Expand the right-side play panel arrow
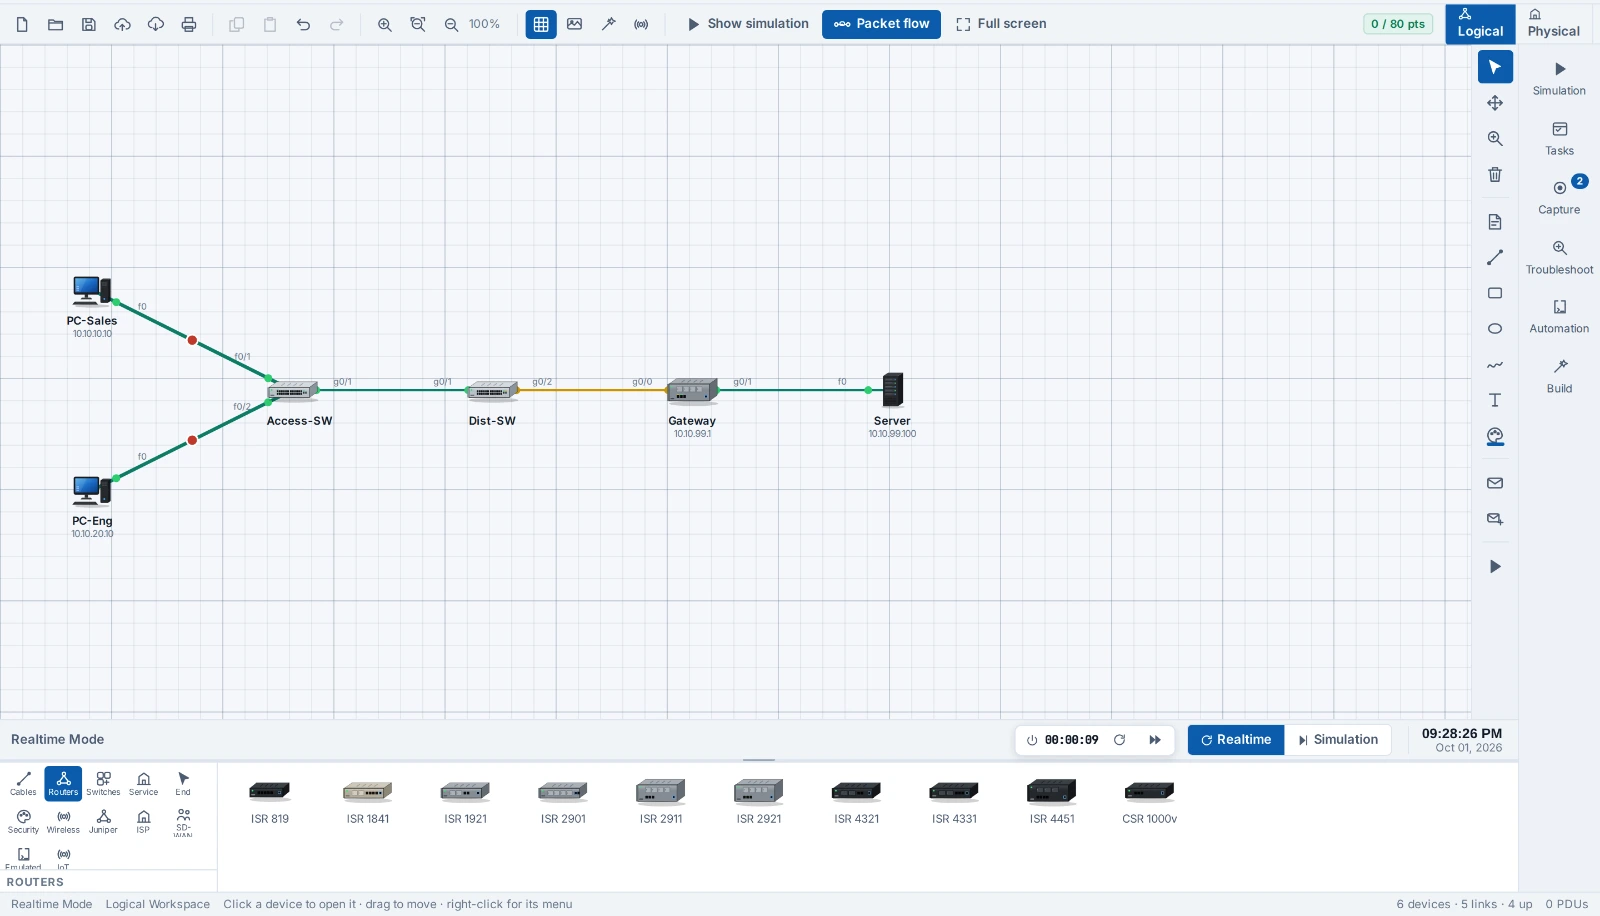The width and height of the screenshot is (1600, 916). pos(1495,566)
